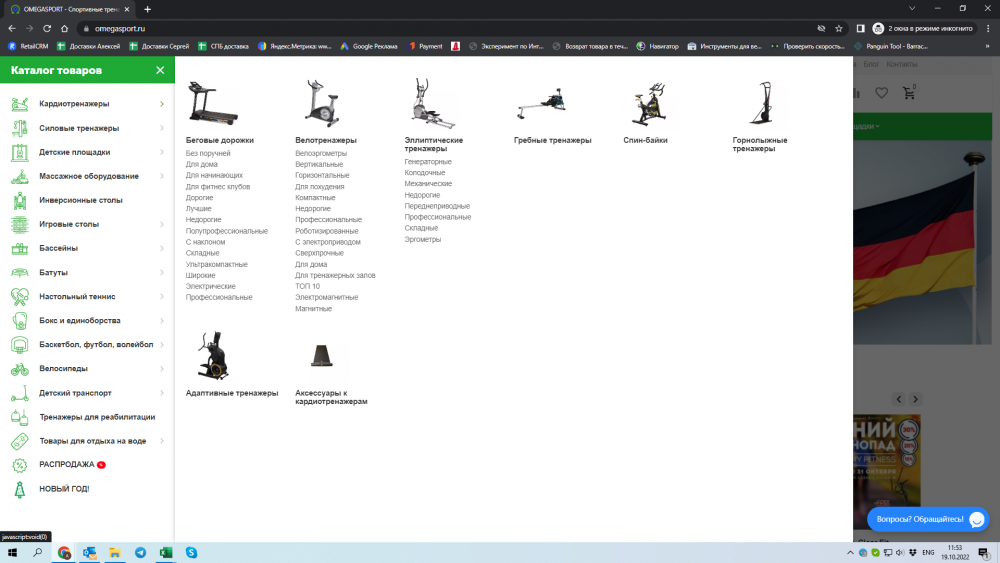Close the Каталог товаров menu
This screenshot has width=1000, height=563.
(x=160, y=70)
